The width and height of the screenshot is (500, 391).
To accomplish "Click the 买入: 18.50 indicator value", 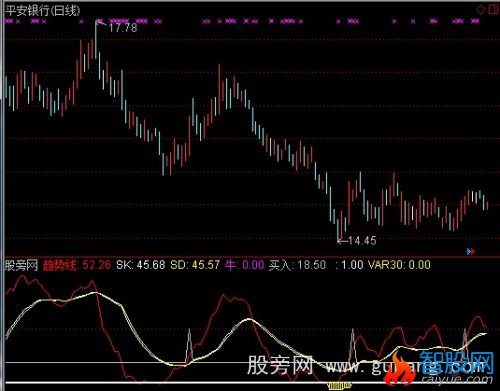I will (x=297, y=265).
